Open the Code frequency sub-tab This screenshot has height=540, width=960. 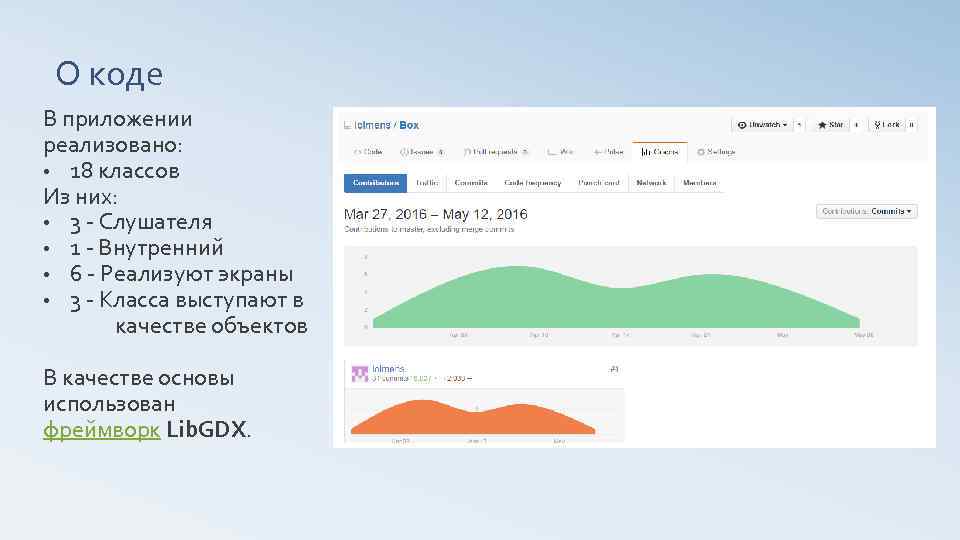533,183
